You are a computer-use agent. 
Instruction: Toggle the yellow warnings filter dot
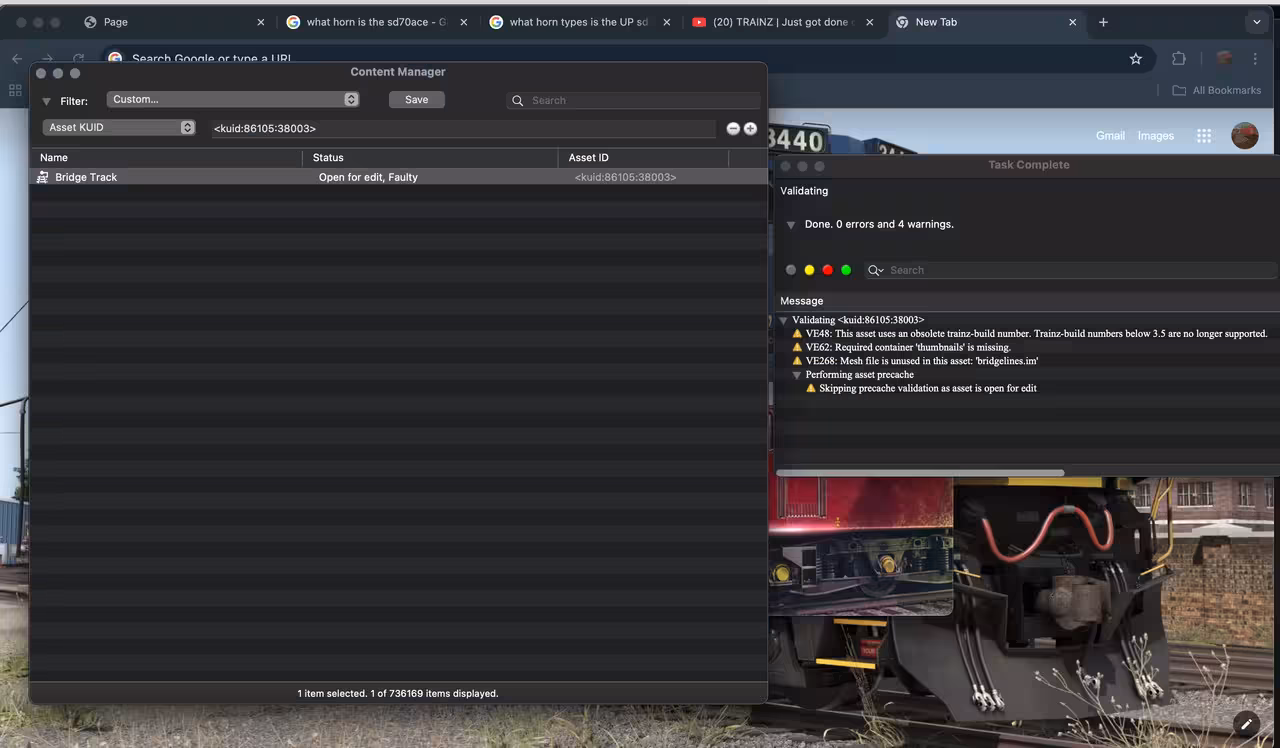[809, 270]
